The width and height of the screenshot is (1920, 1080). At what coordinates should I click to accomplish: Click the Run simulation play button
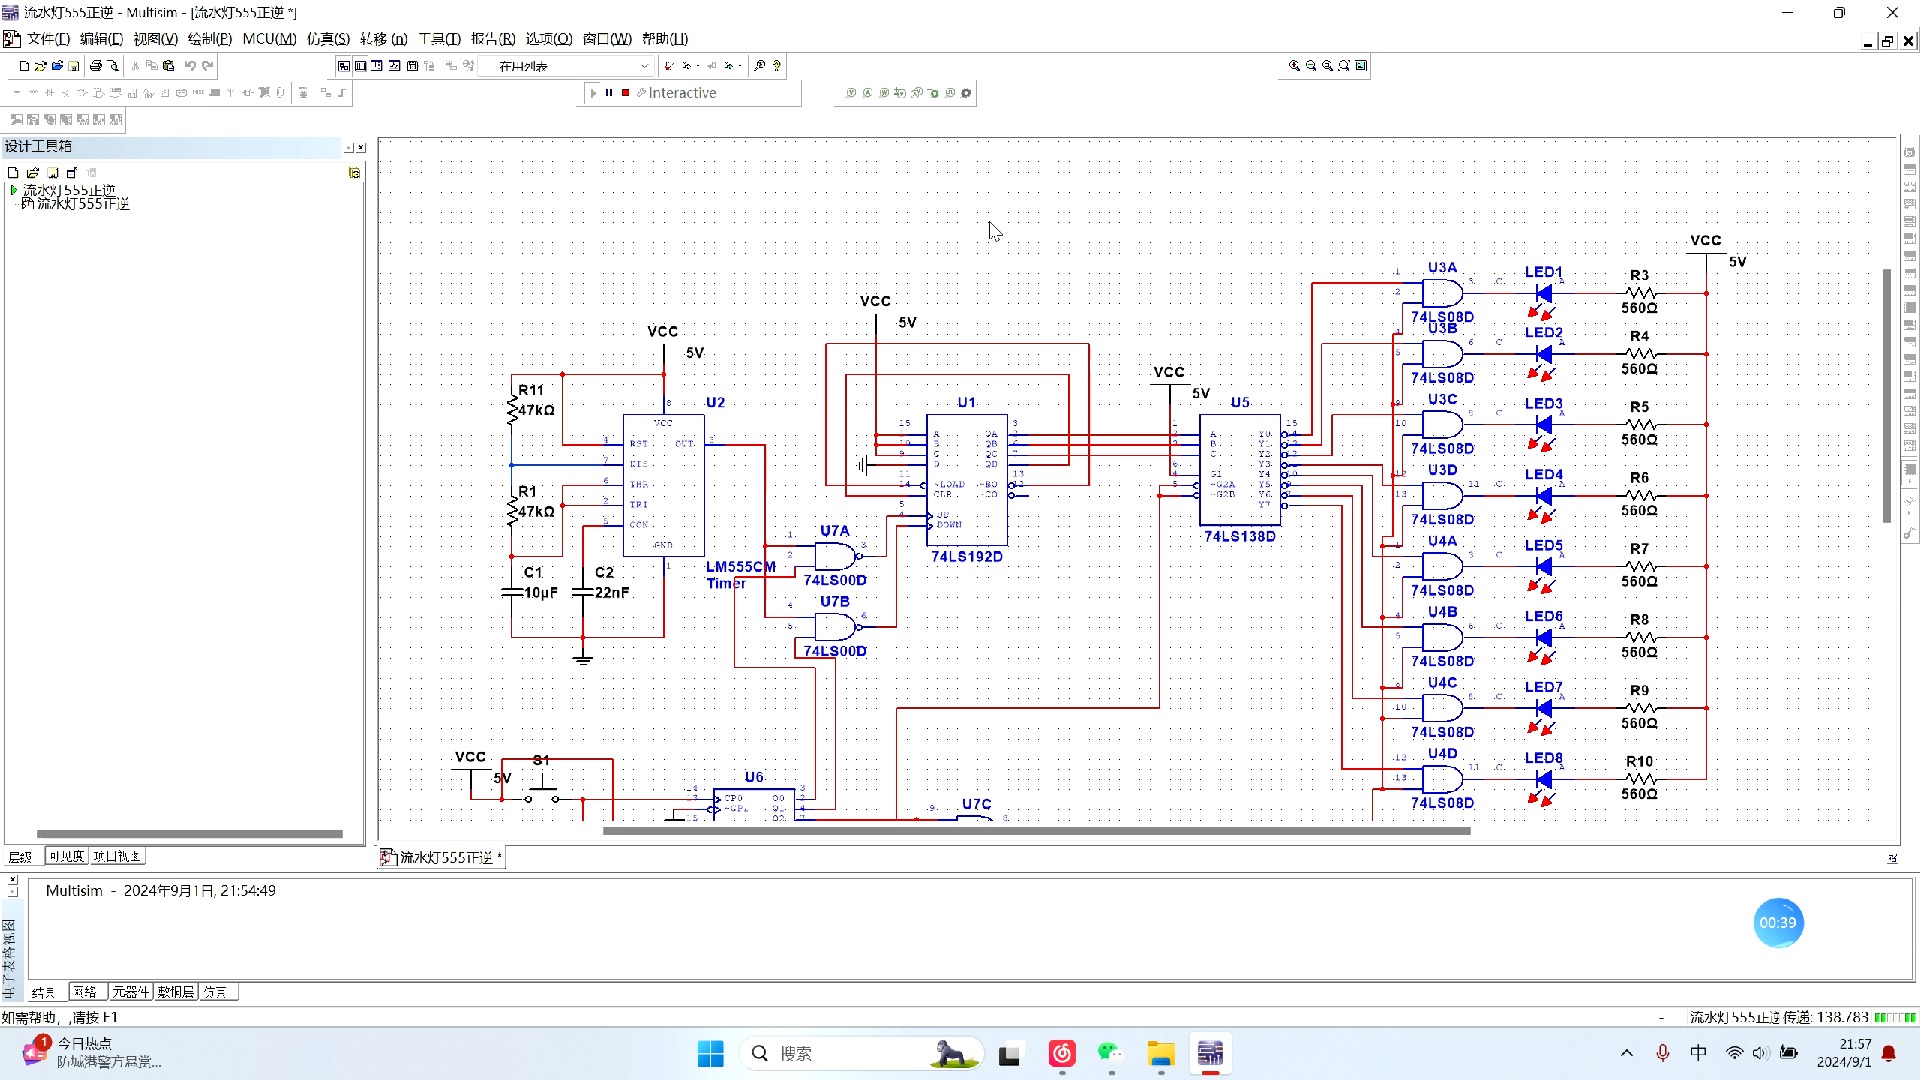593,93
